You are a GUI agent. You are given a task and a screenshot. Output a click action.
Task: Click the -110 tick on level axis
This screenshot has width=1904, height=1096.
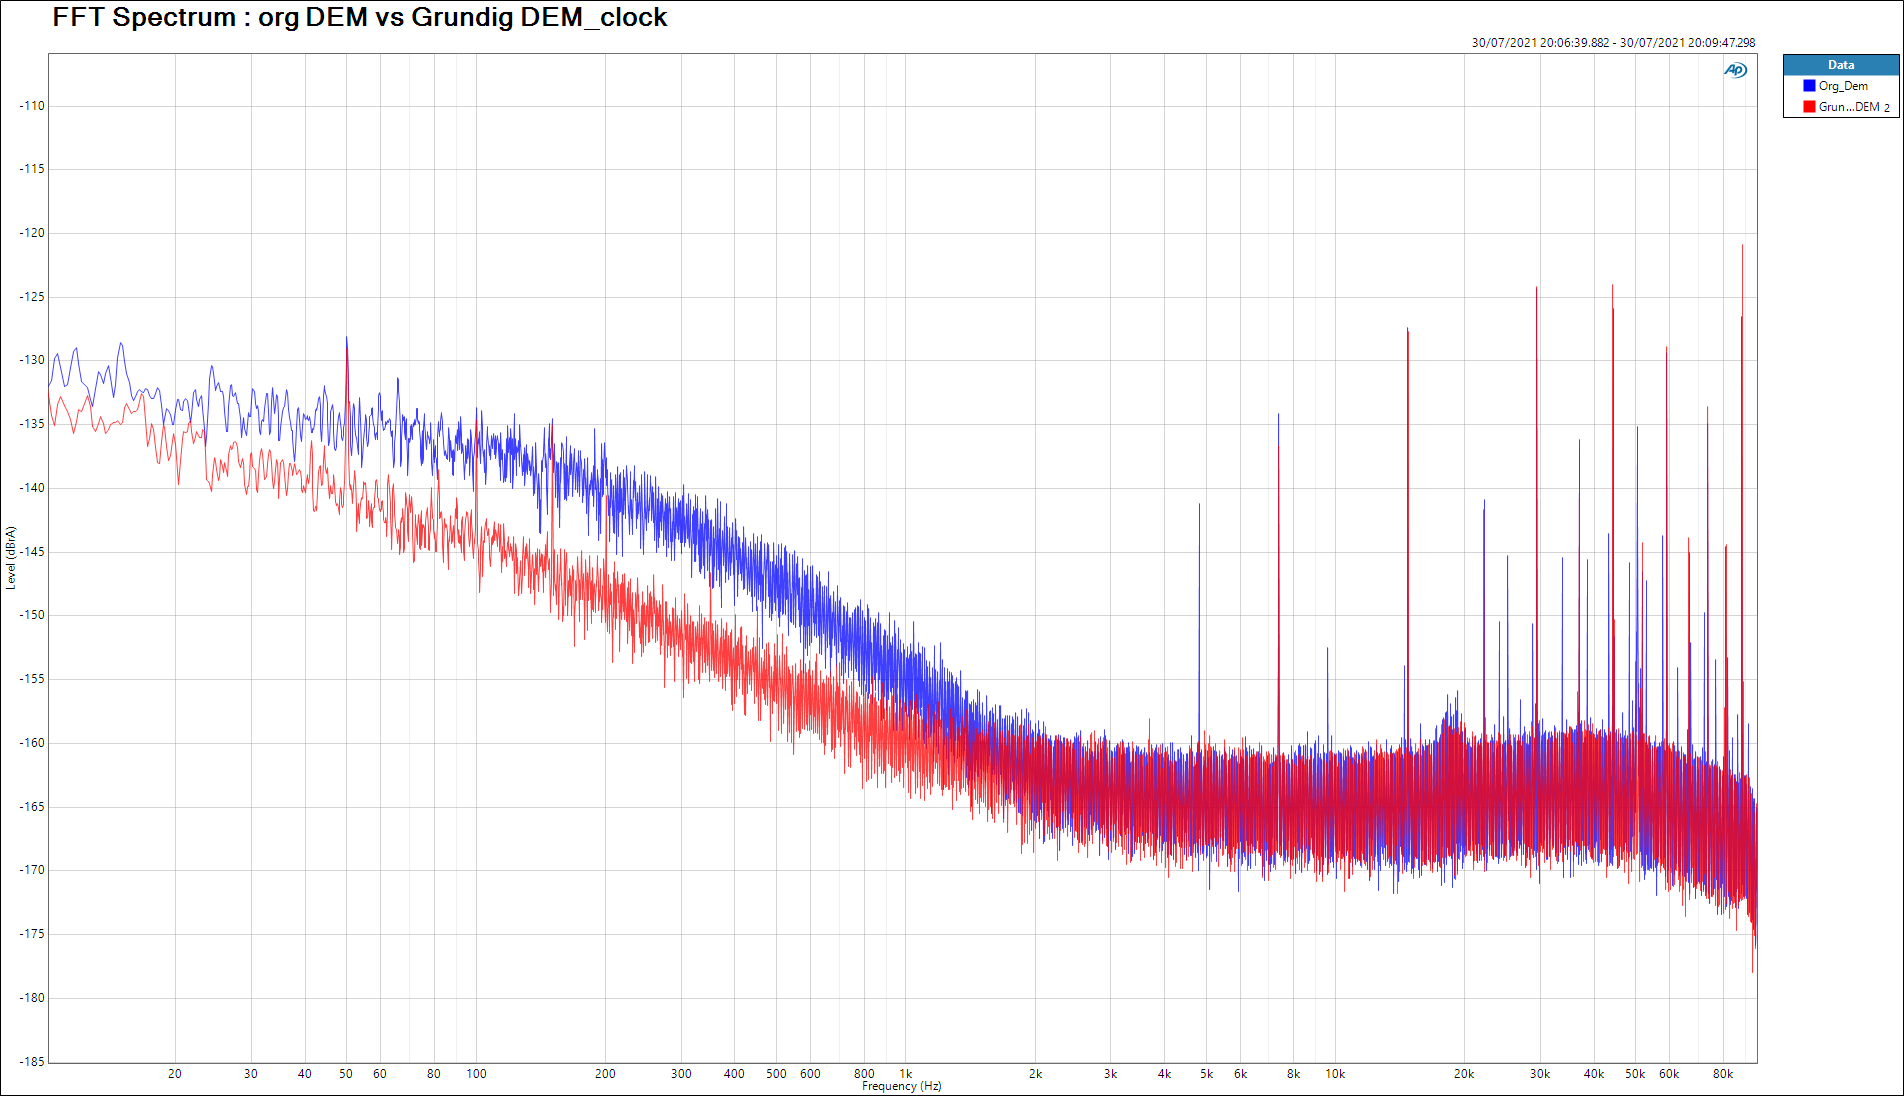pyautogui.click(x=32, y=106)
